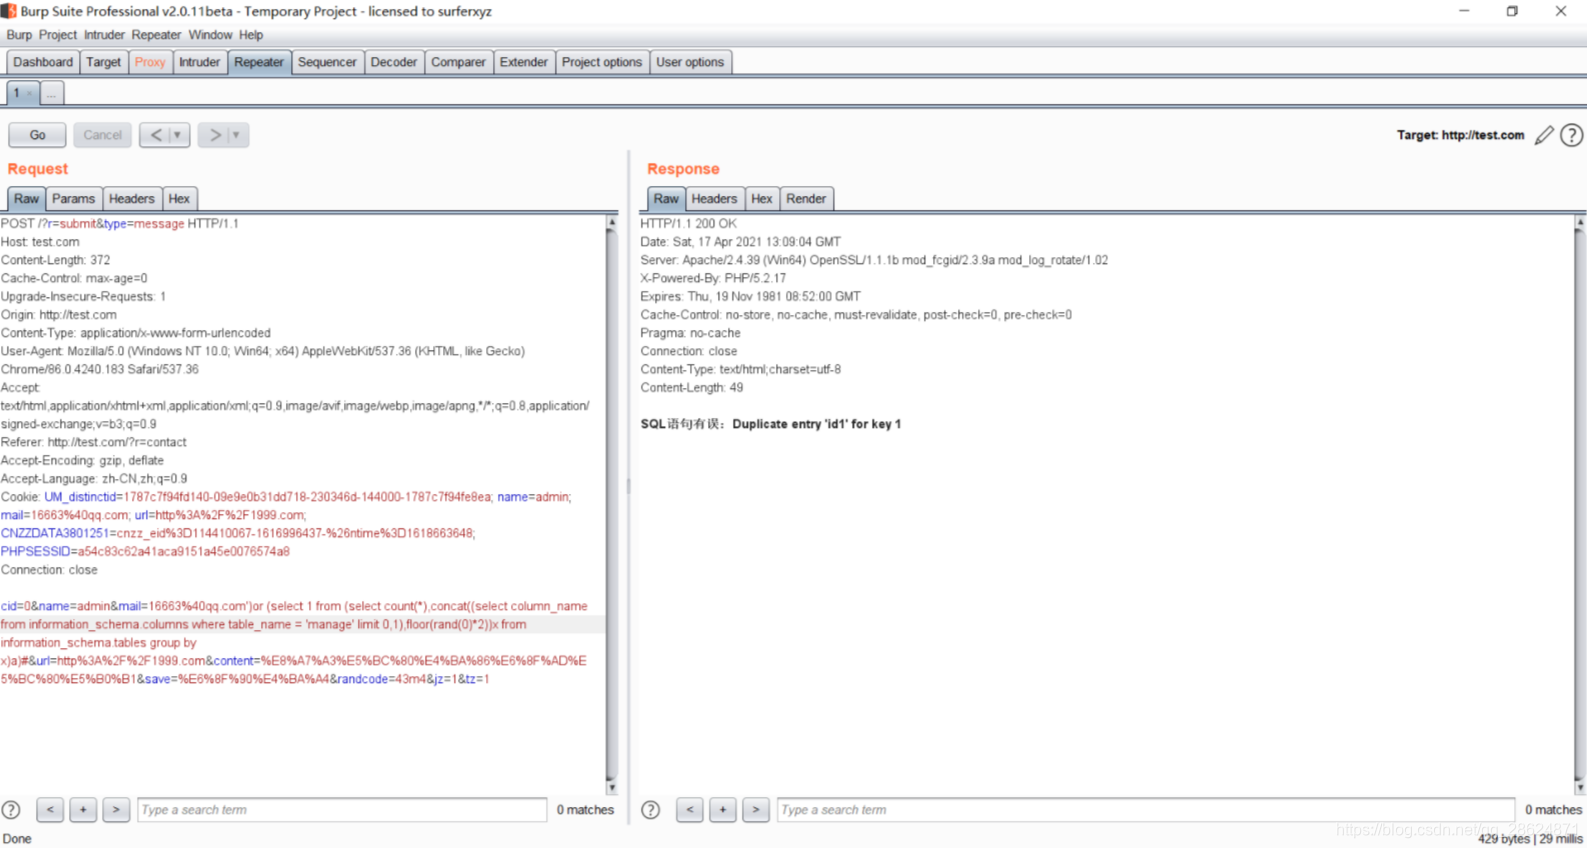Open response search help icon
This screenshot has width=1587, height=848.
[x=650, y=810]
